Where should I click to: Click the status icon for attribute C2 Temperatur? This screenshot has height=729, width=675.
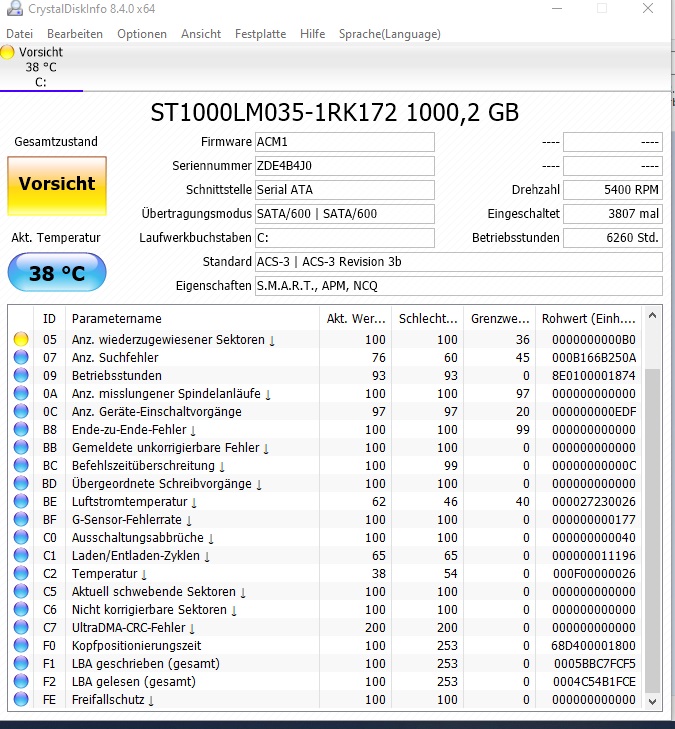[x=21, y=574]
